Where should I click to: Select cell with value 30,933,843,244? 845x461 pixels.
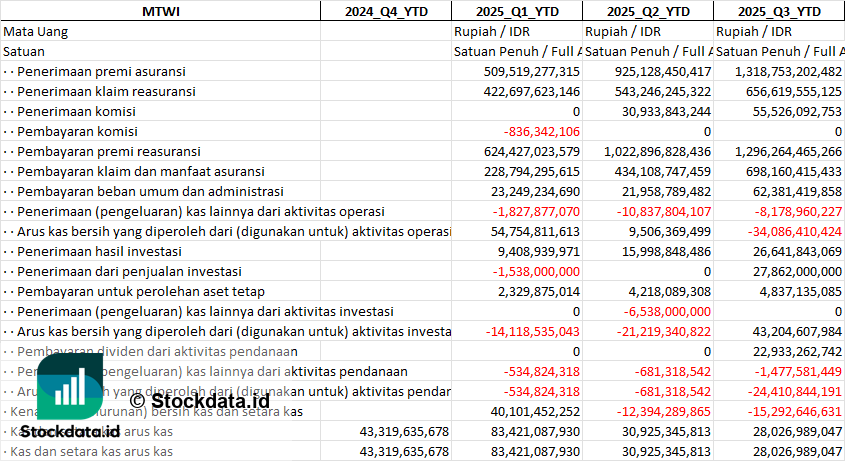[648, 111]
